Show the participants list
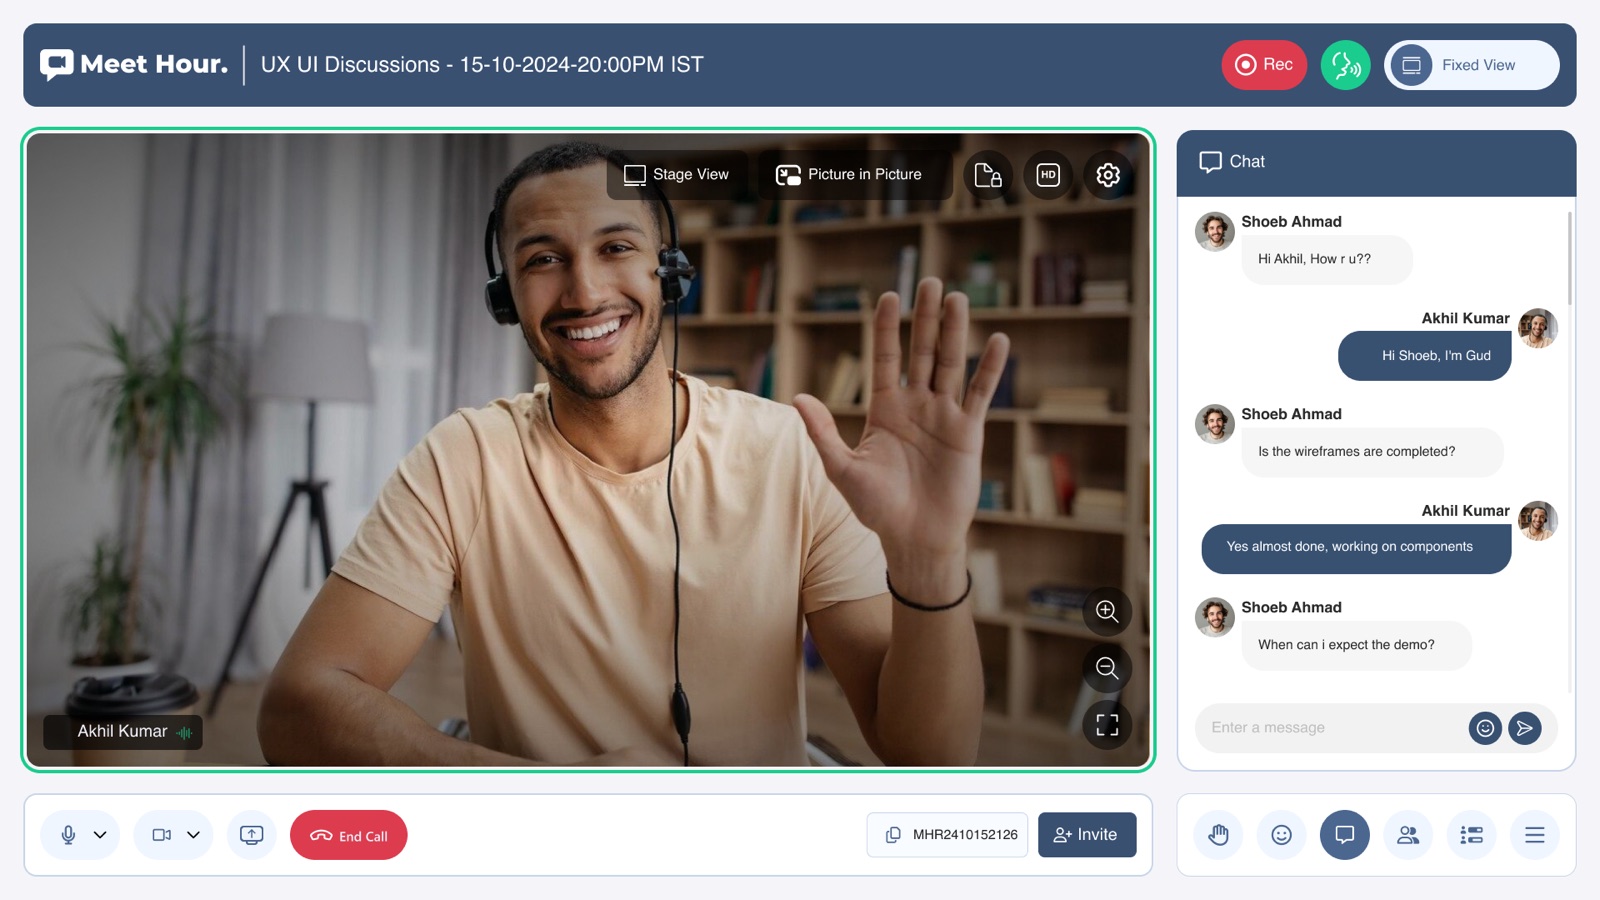This screenshot has height=900, width=1600. (x=1408, y=835)
